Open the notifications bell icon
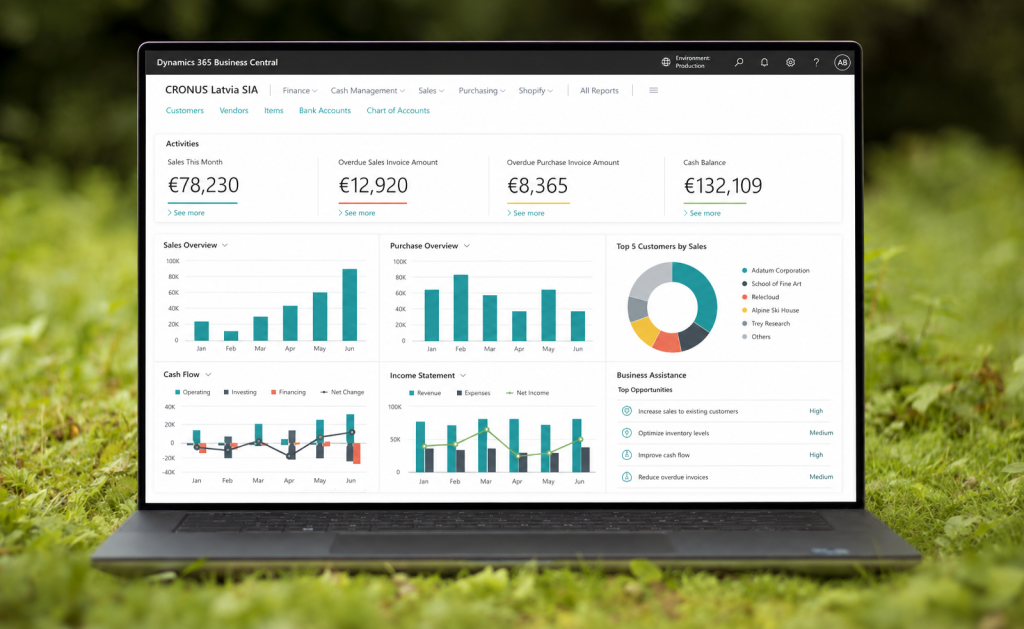Viewport: 1024px width, 629px height. coord(764,62)
